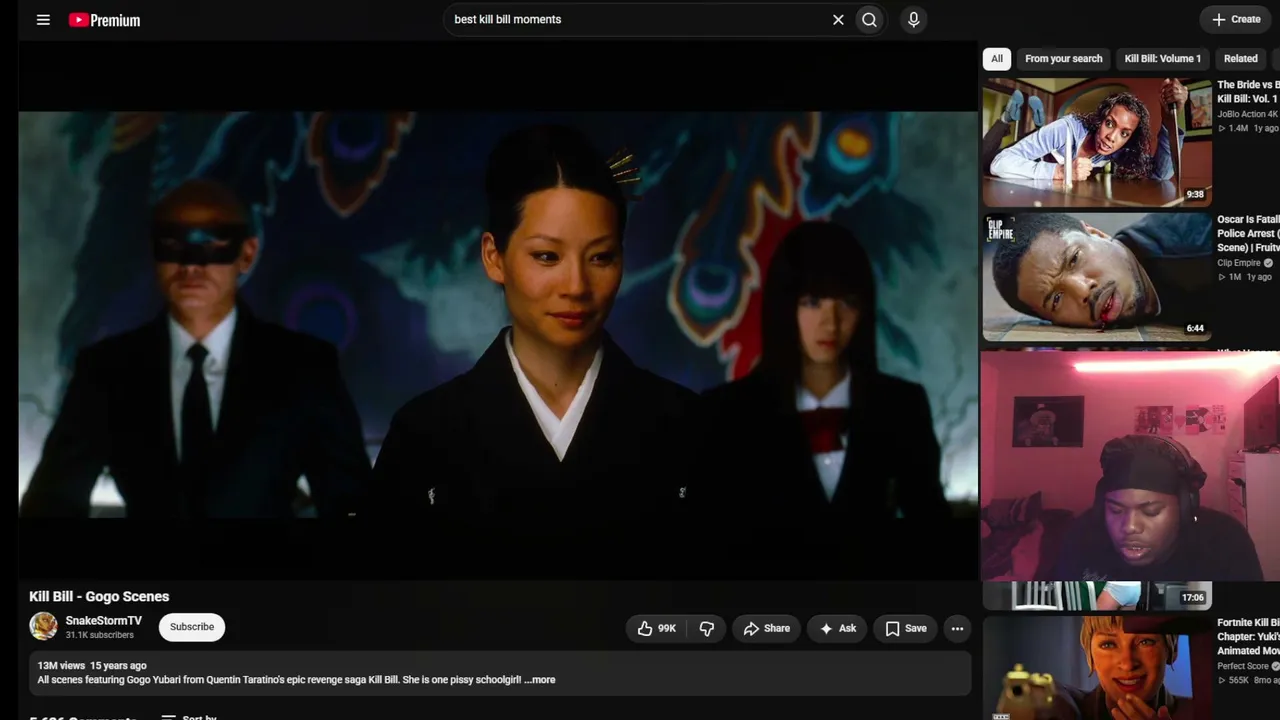
Task: Open SnakeStormTV channel avatar
Action: tap(43, 627)
